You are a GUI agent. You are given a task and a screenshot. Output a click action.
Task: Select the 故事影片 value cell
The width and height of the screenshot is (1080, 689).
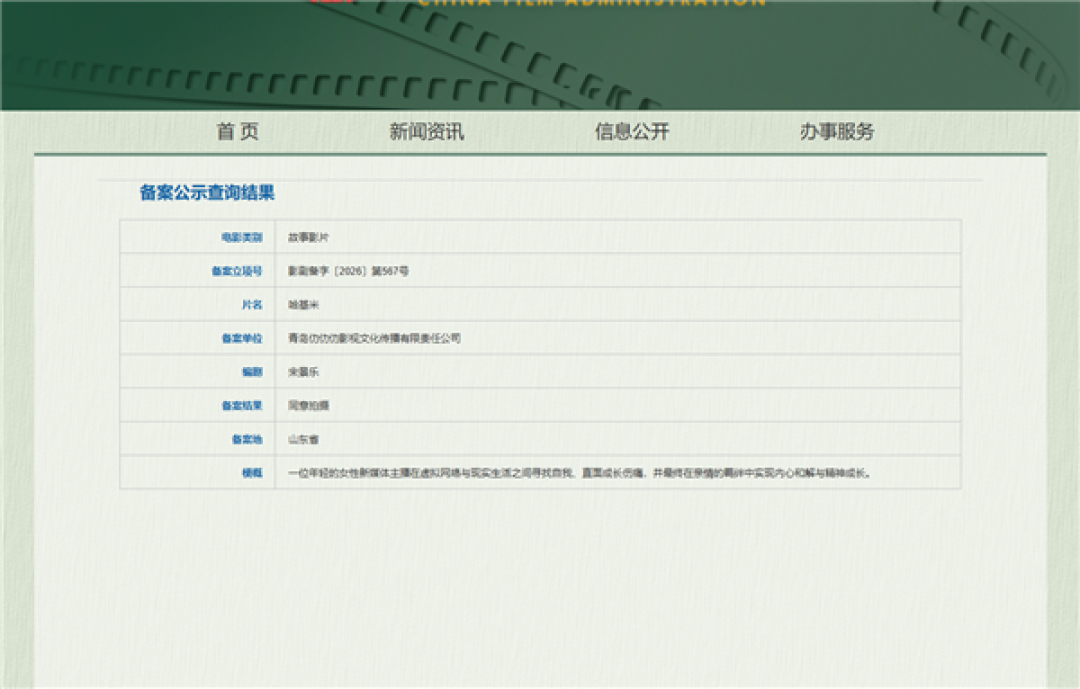click(x=308, y=237)
